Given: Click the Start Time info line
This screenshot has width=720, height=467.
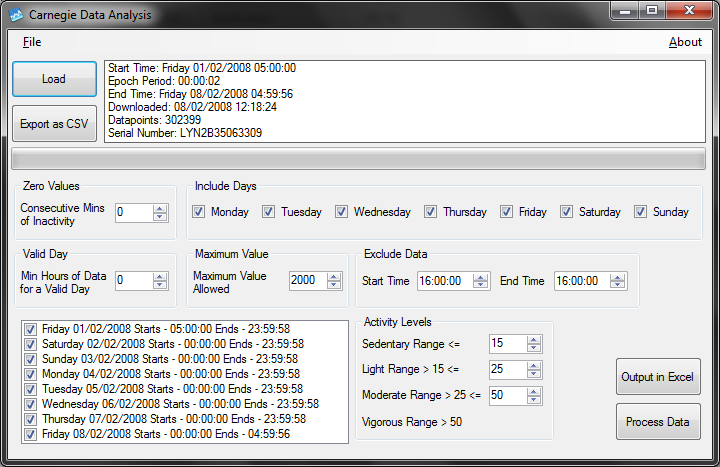Looking at the screenshot, I should pos(202,68).
